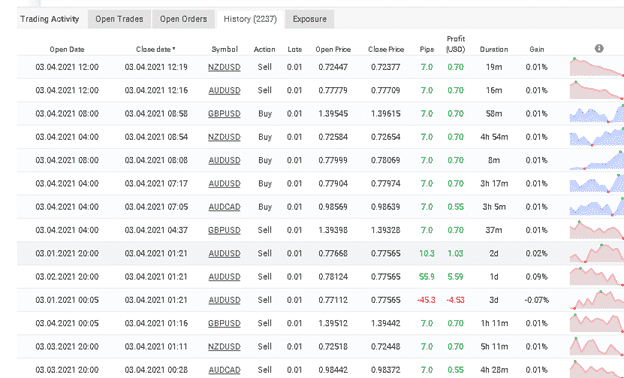Click close date 03.04.2021 08:08
The image size is (624, 378).
156,160
